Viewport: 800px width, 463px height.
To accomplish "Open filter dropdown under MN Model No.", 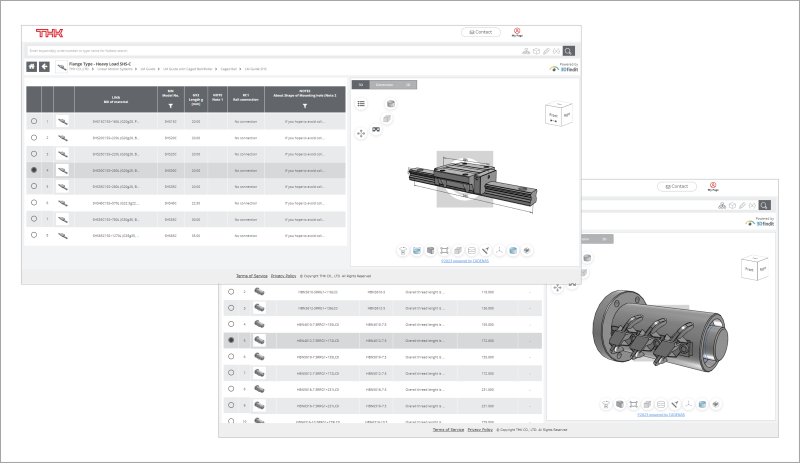I will pyautogui.click(x=169, y=104).
